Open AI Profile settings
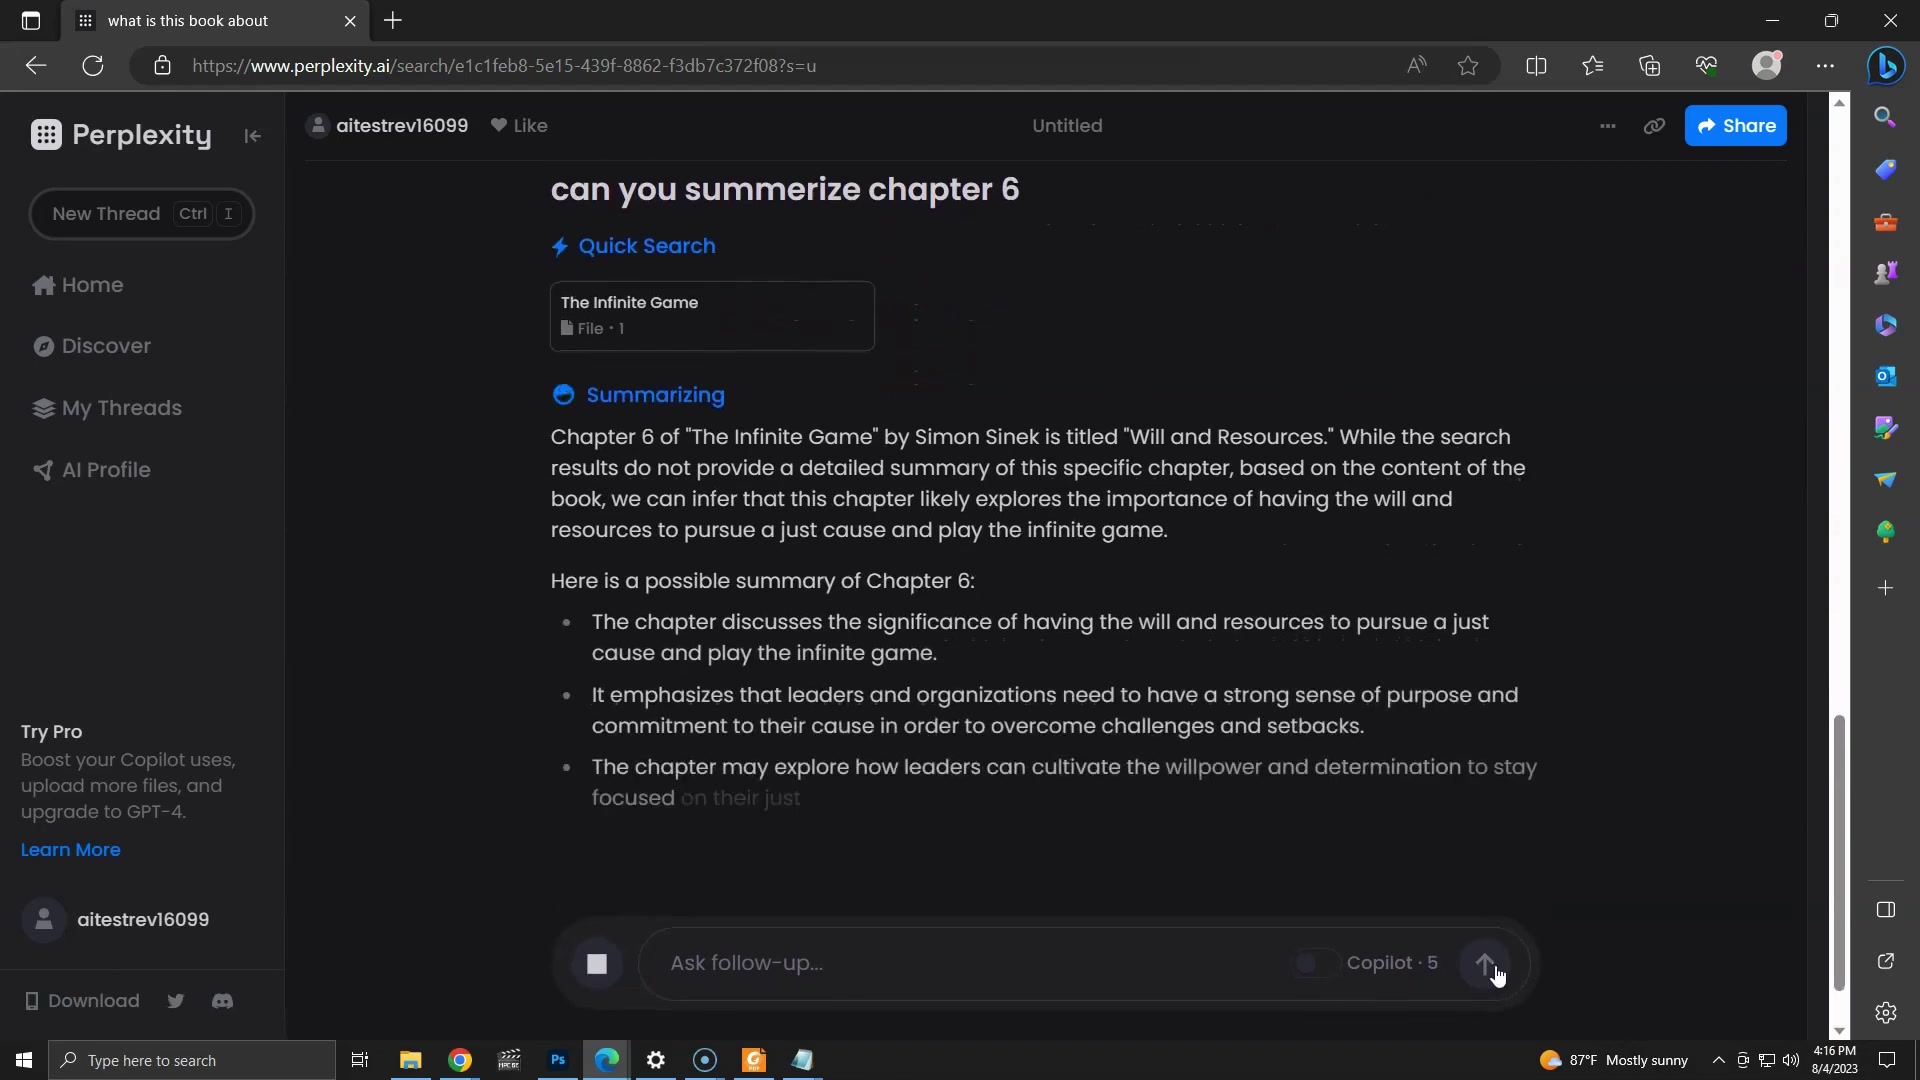 click(92, 470)
